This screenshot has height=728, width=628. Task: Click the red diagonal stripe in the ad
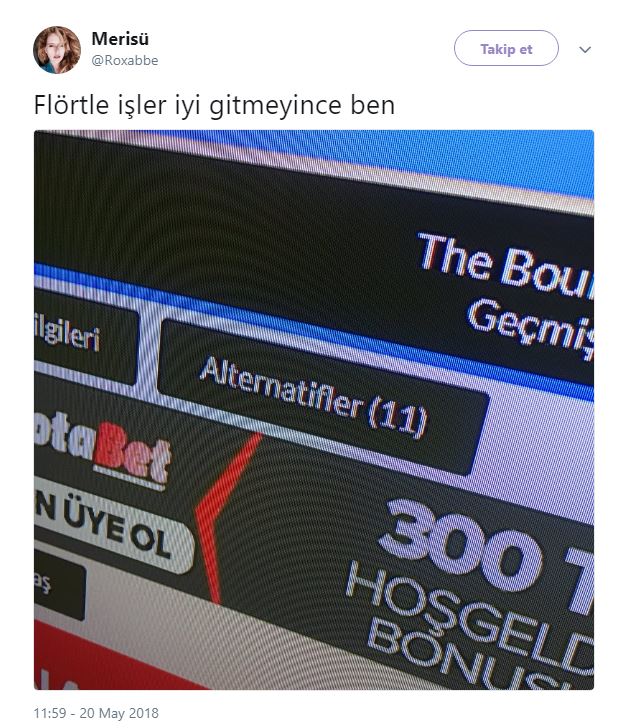223,515
